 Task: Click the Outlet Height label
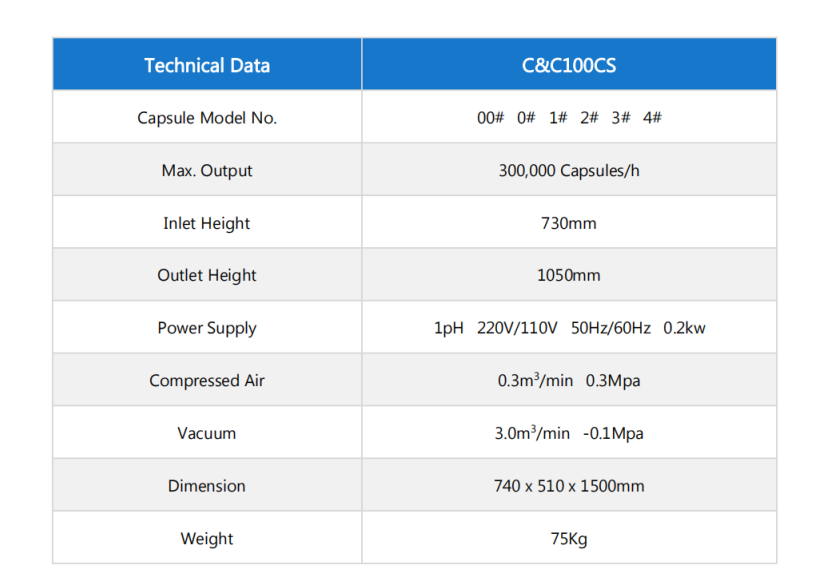[207, 275]
